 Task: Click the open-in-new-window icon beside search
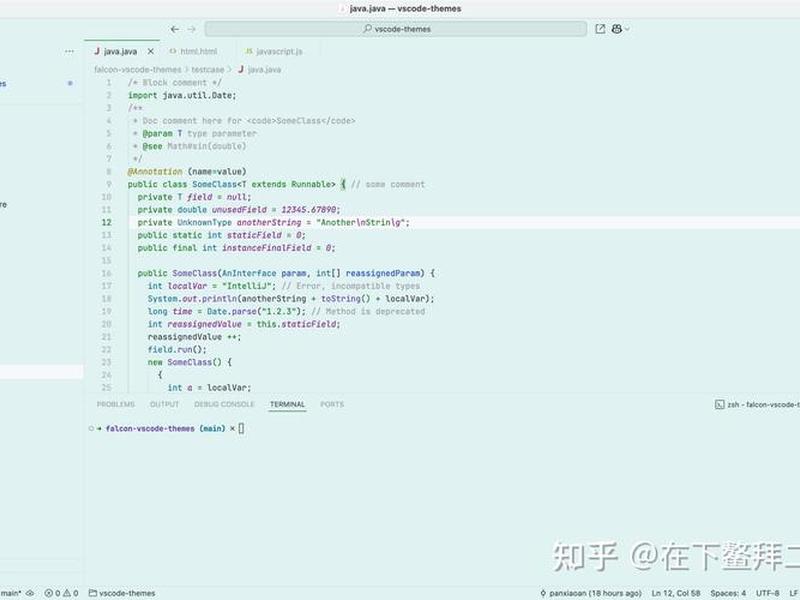point(600,29)
